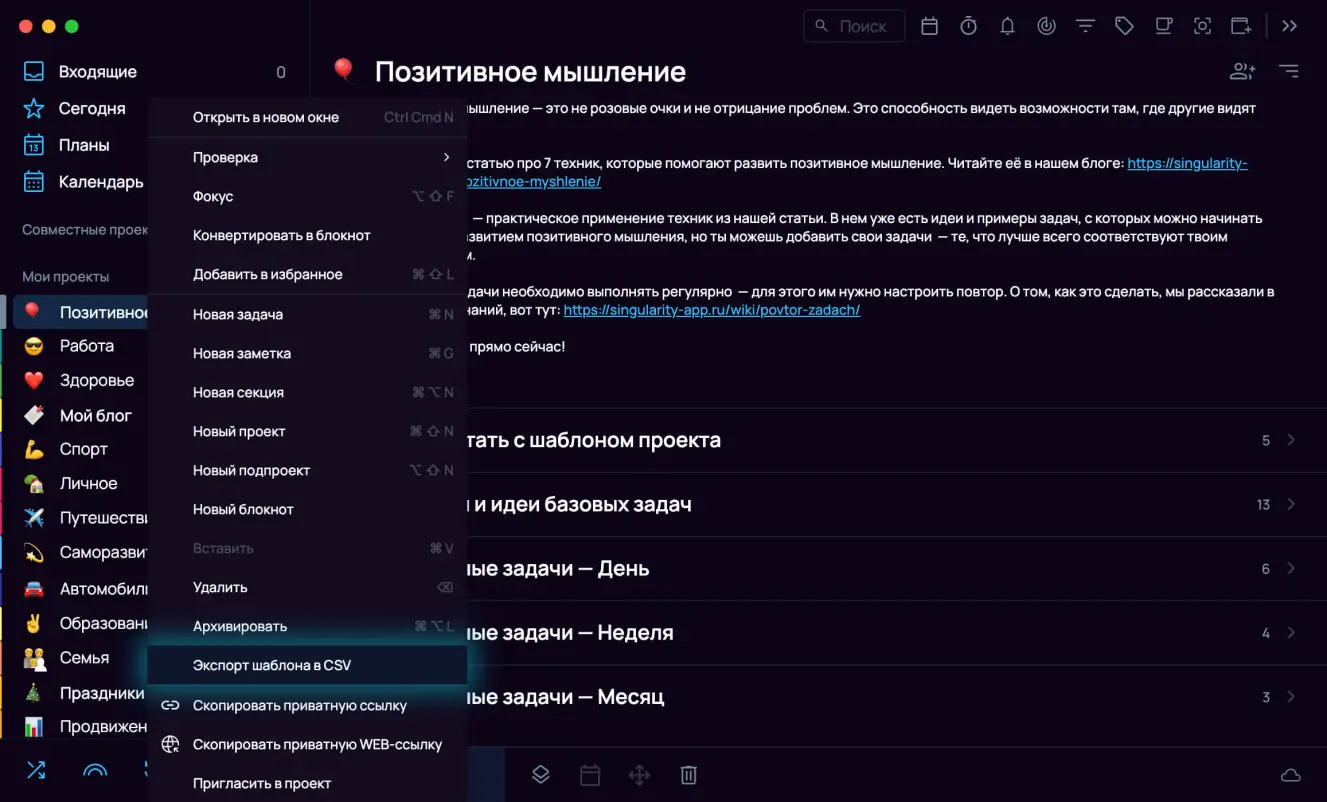The width and height of the screenshot is (1327, 802).
Task: Click the coffee cup icon
Action: pyautogui.click(x=1163, y=26)
